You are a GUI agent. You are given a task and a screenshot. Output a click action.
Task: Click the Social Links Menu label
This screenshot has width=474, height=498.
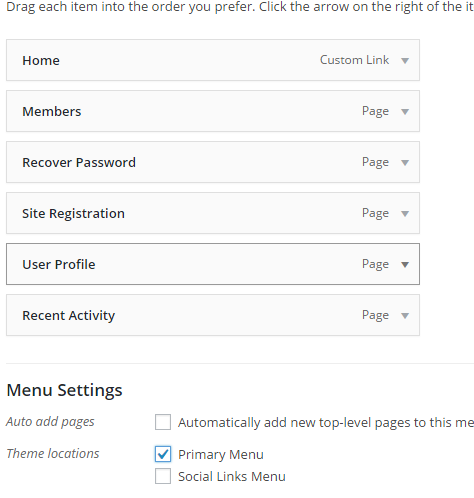[x=232, y=476]
